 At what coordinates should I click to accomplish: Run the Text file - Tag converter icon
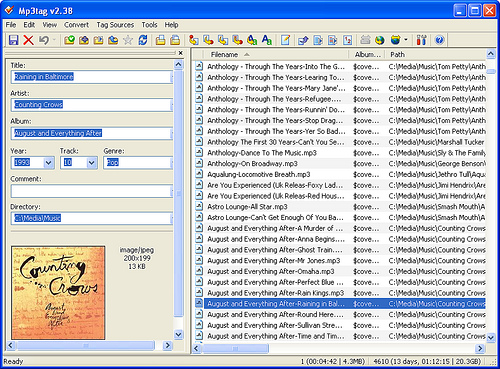(x=237, y=40)
